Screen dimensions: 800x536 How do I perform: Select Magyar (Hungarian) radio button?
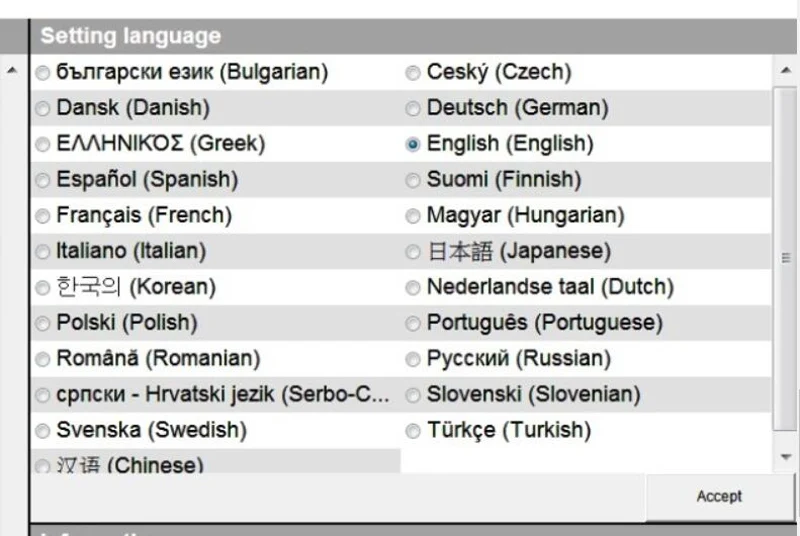(413, 216)
